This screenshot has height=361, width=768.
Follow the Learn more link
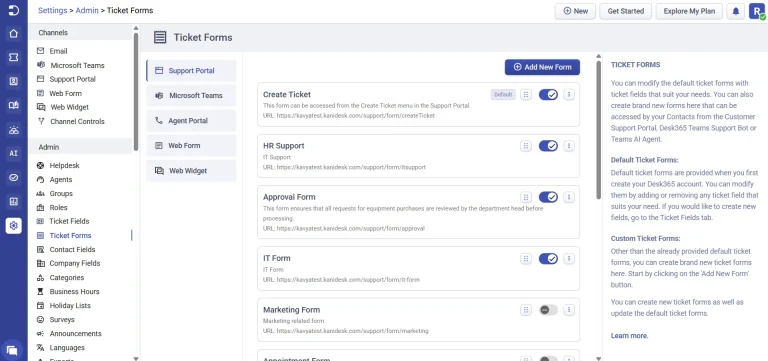point(629,336)
